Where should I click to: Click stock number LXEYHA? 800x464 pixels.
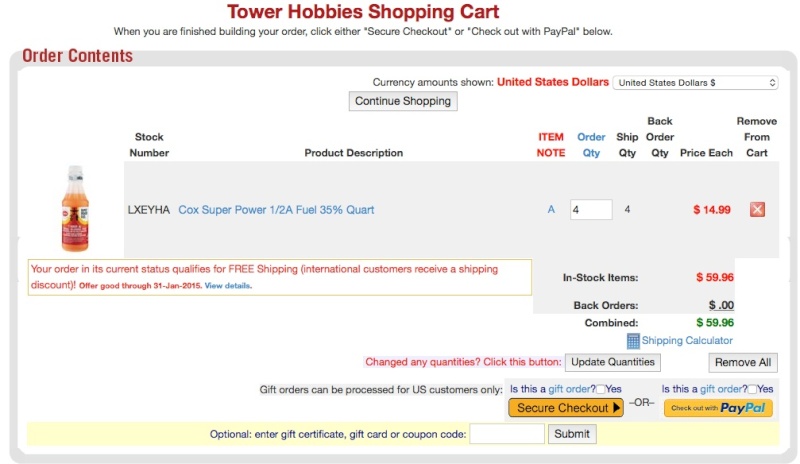(x=148, y=210)
